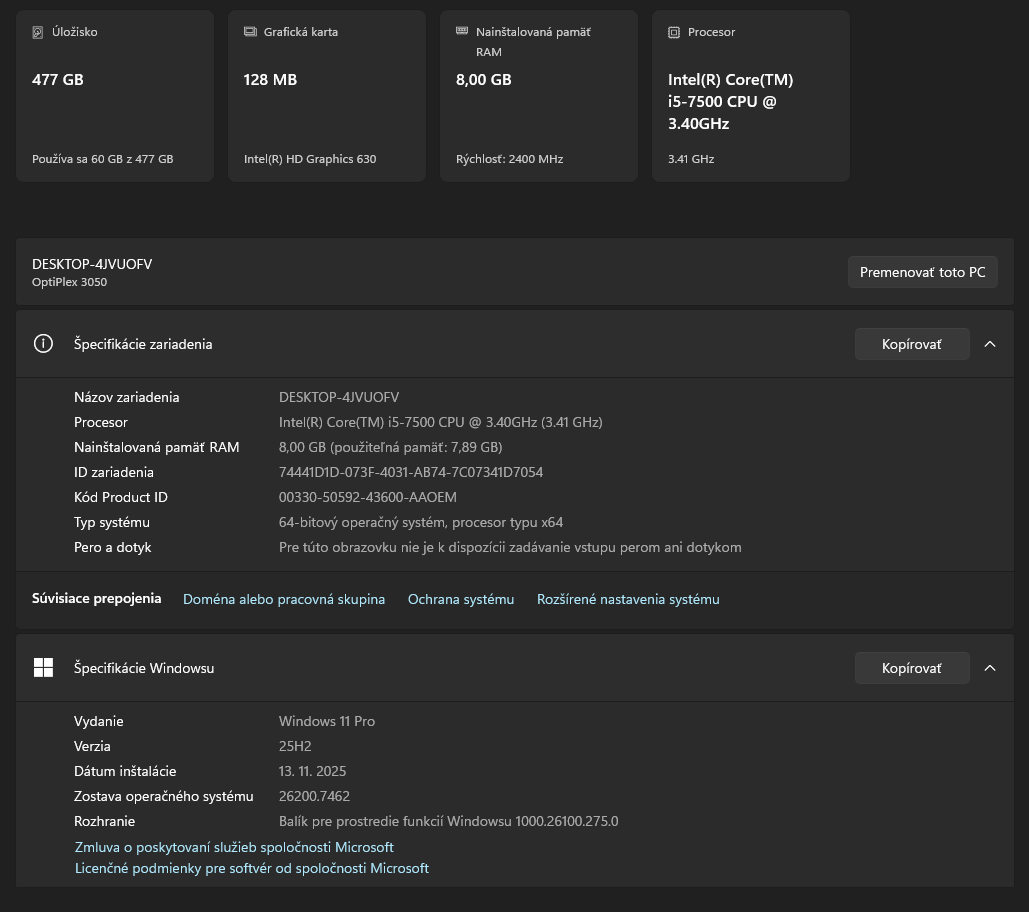This screenshot has height=912, width=1029.
Task: Open Doména alebo pracovná skupina link
Action: pos(284,599)
